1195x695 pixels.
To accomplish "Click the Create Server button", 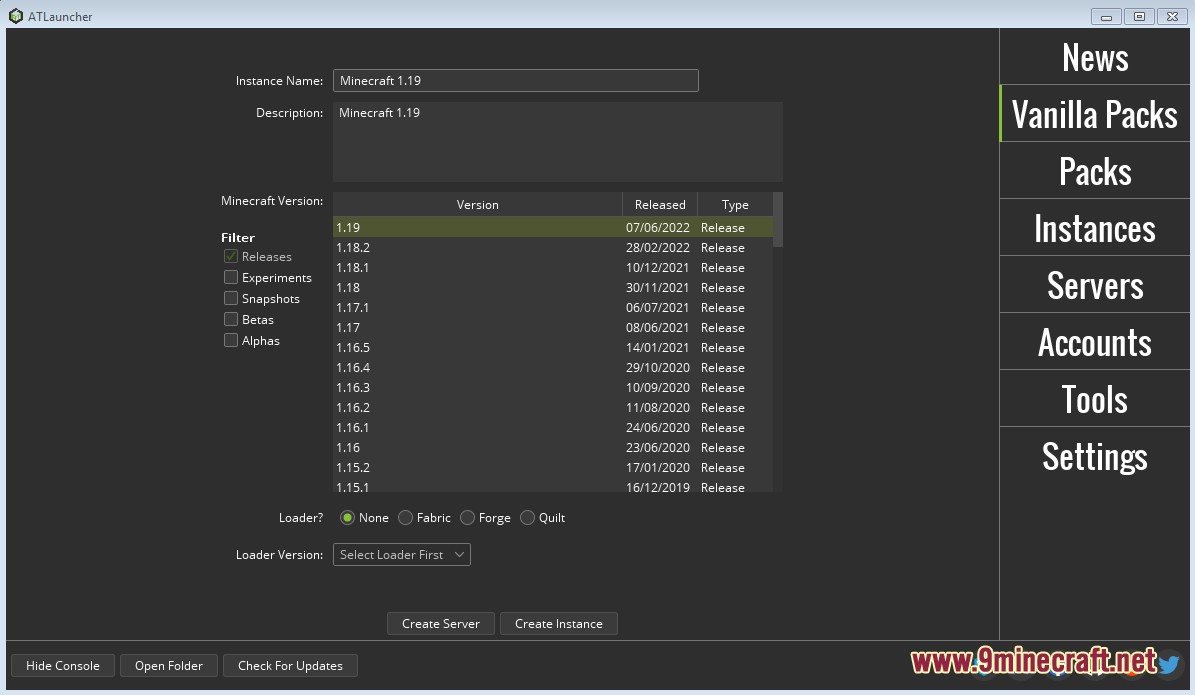I will tap(441, 623).
